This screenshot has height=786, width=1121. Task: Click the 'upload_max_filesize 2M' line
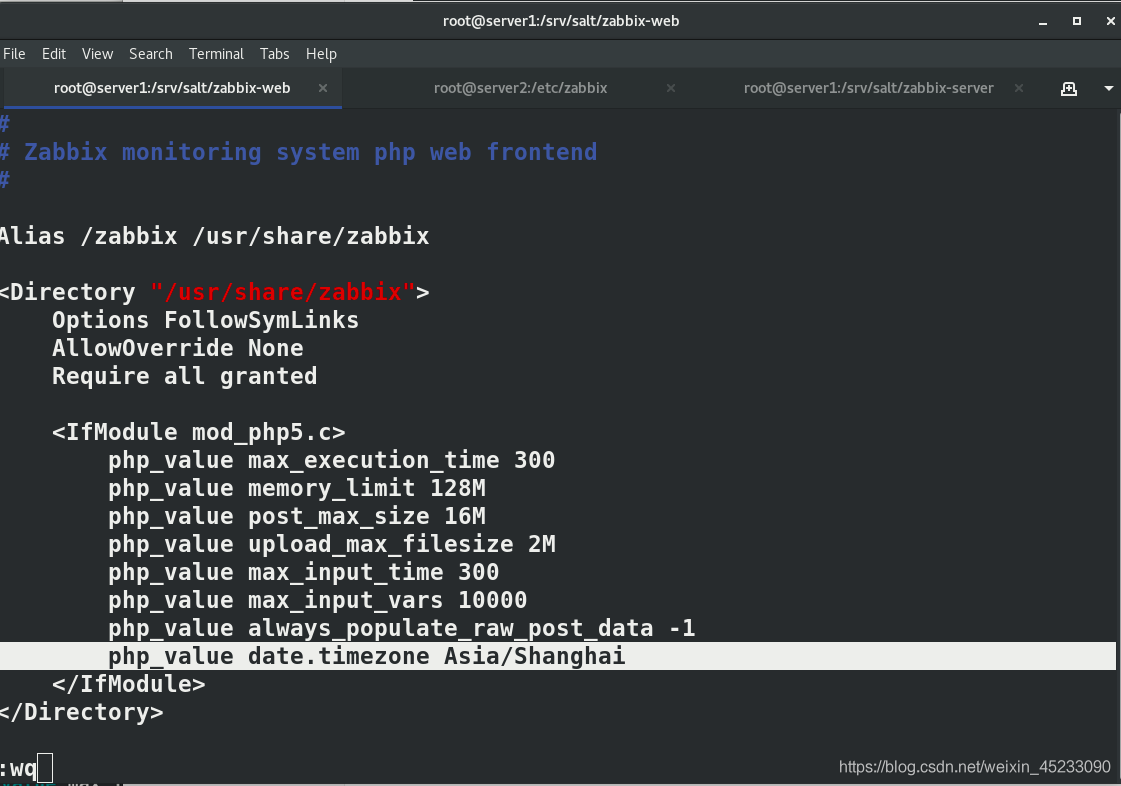[332, 544]
